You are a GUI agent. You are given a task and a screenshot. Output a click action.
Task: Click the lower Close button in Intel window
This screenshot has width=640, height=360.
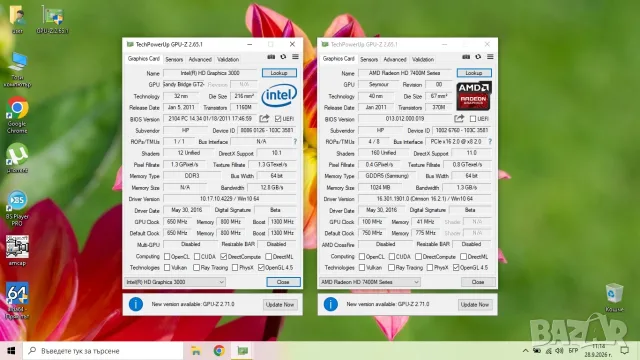point(283,282)
